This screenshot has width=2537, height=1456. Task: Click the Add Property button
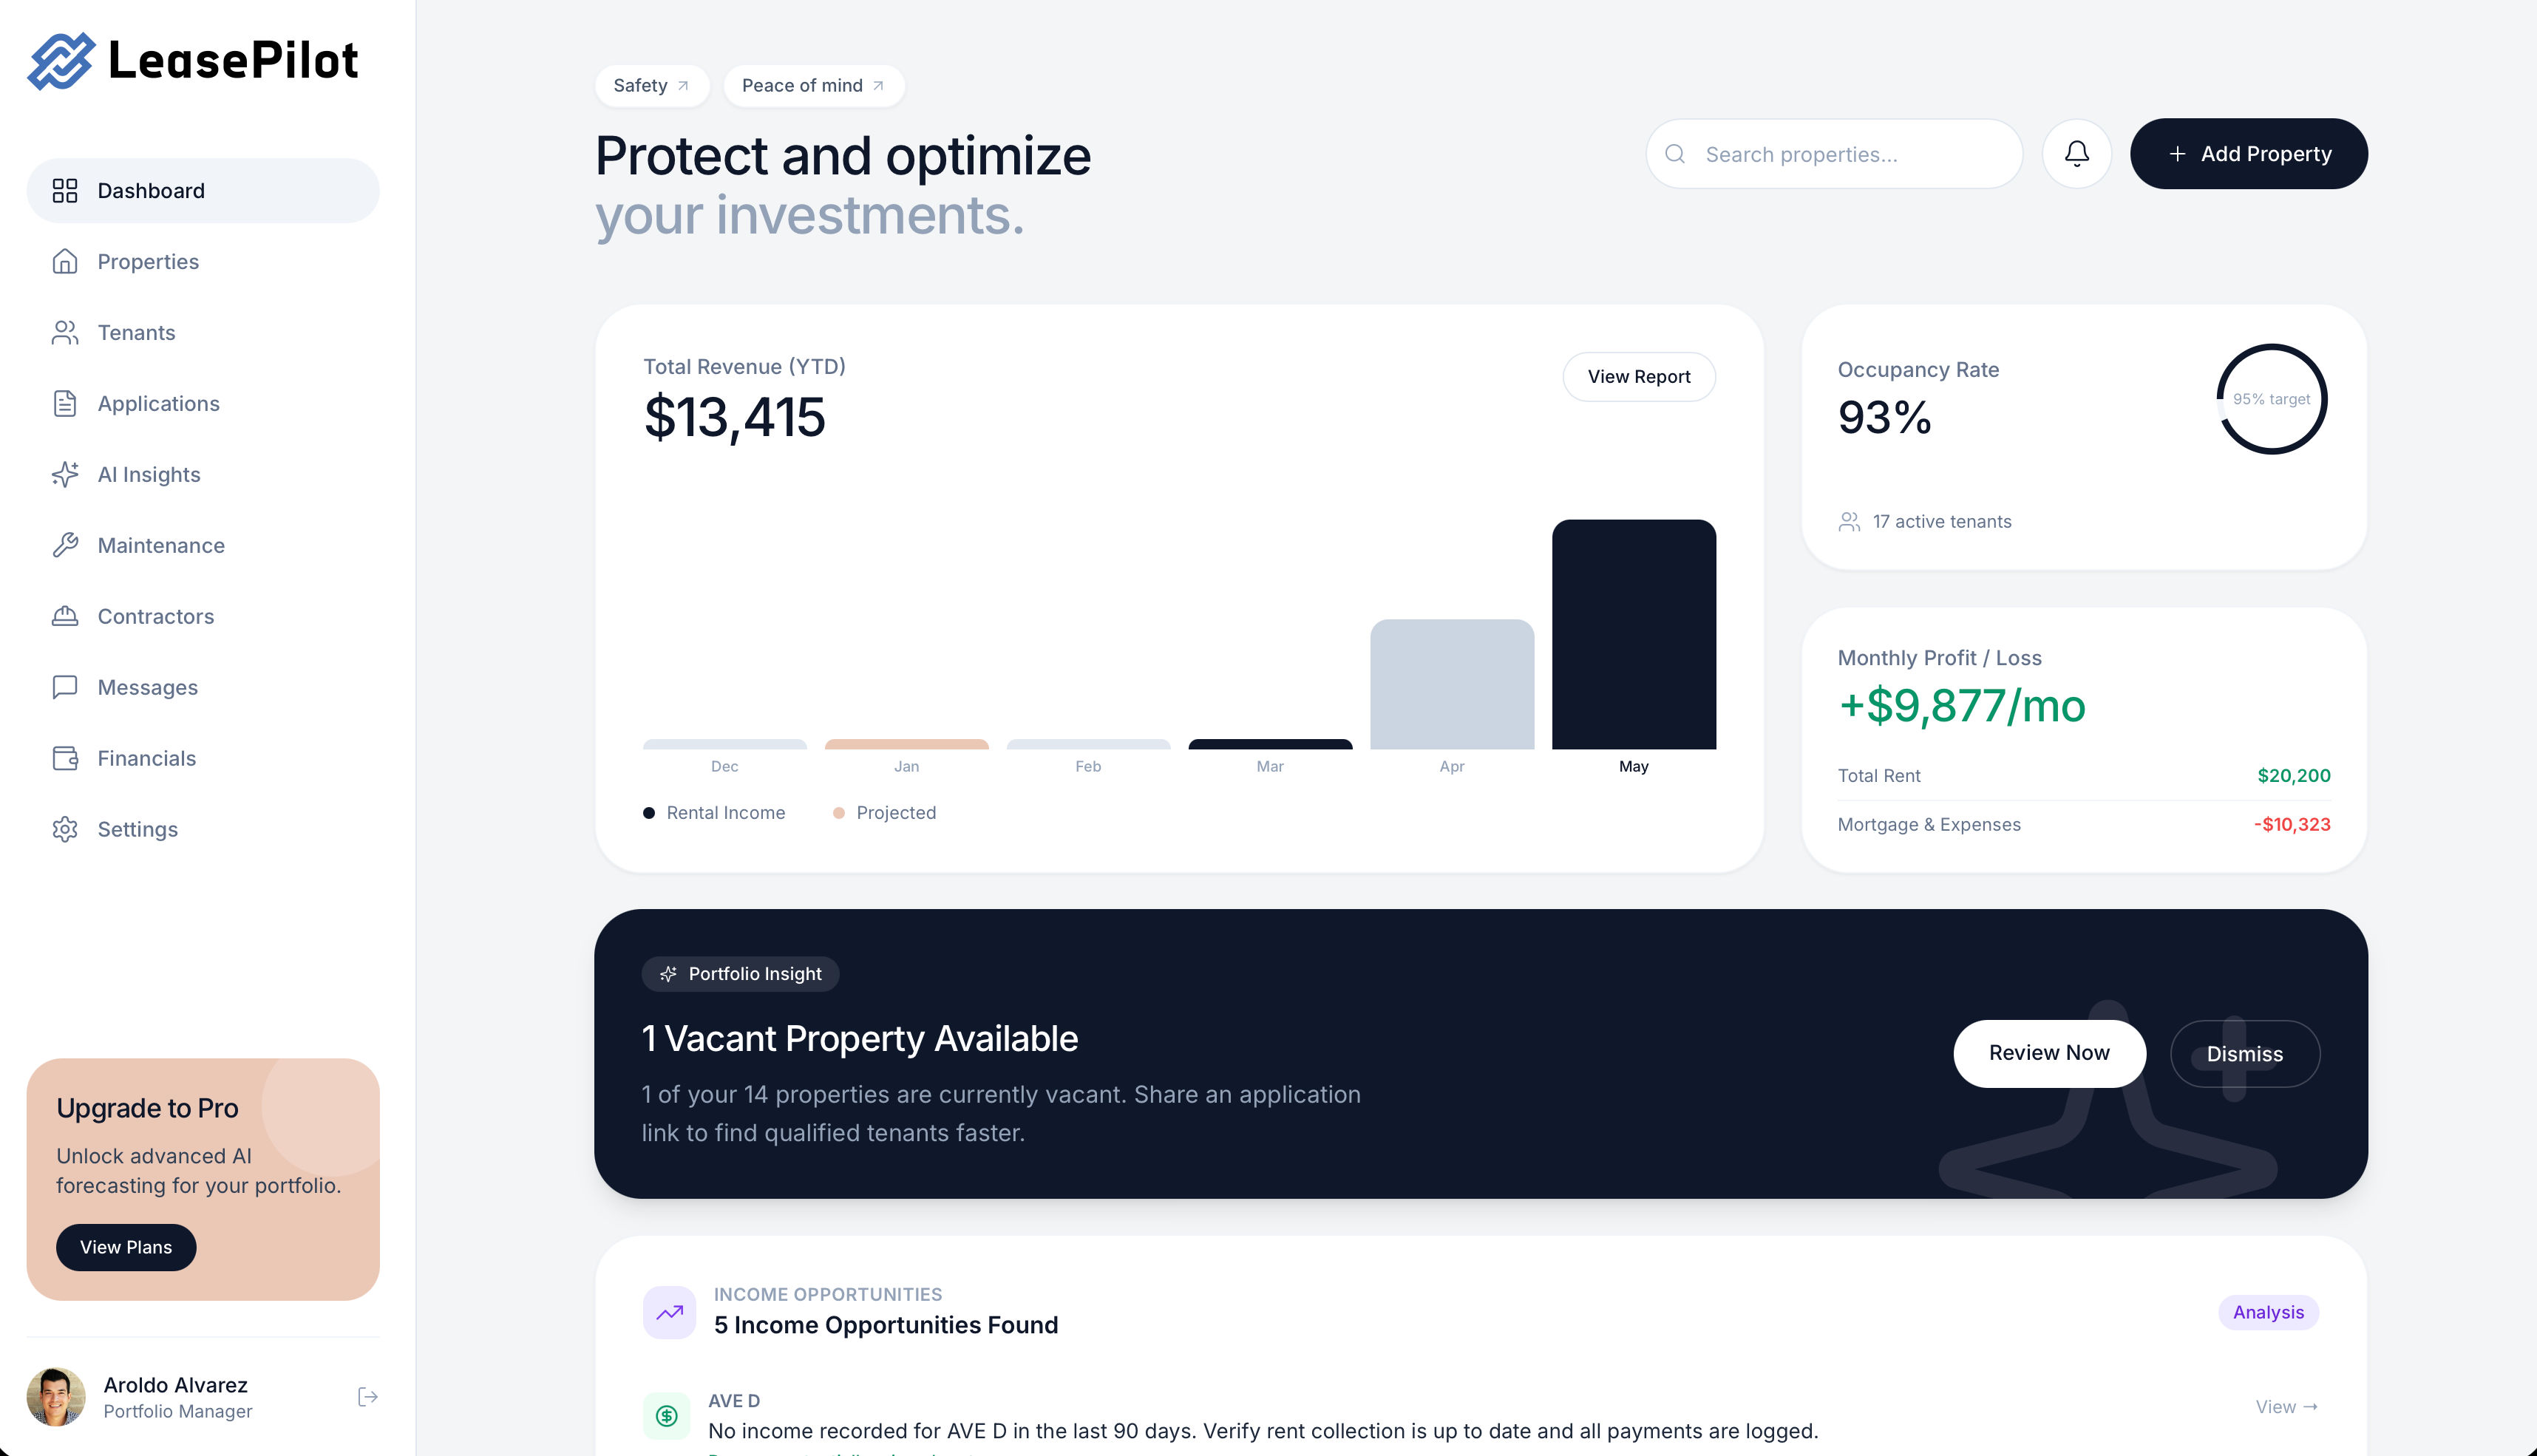click(x=2248, y=154)
